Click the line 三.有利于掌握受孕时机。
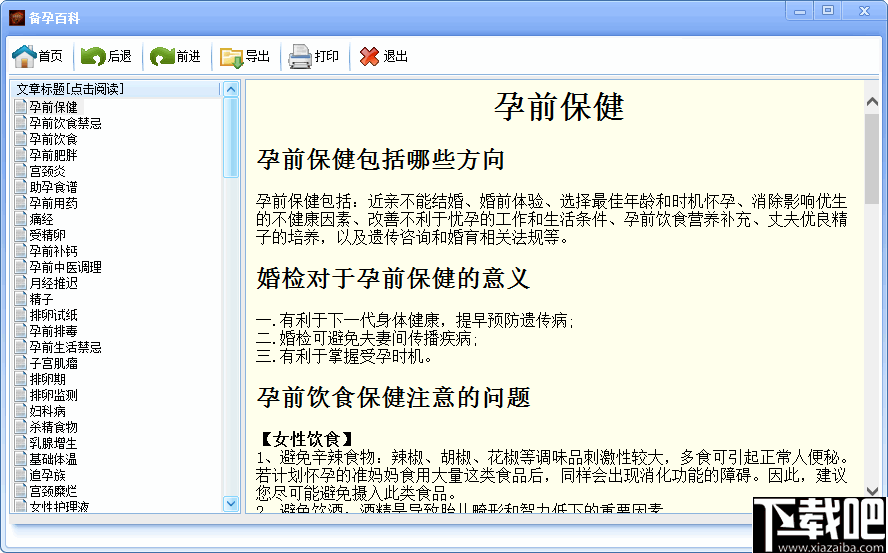Image resolution: width=888 pixels, height=553 pixels. pos(344,357)
